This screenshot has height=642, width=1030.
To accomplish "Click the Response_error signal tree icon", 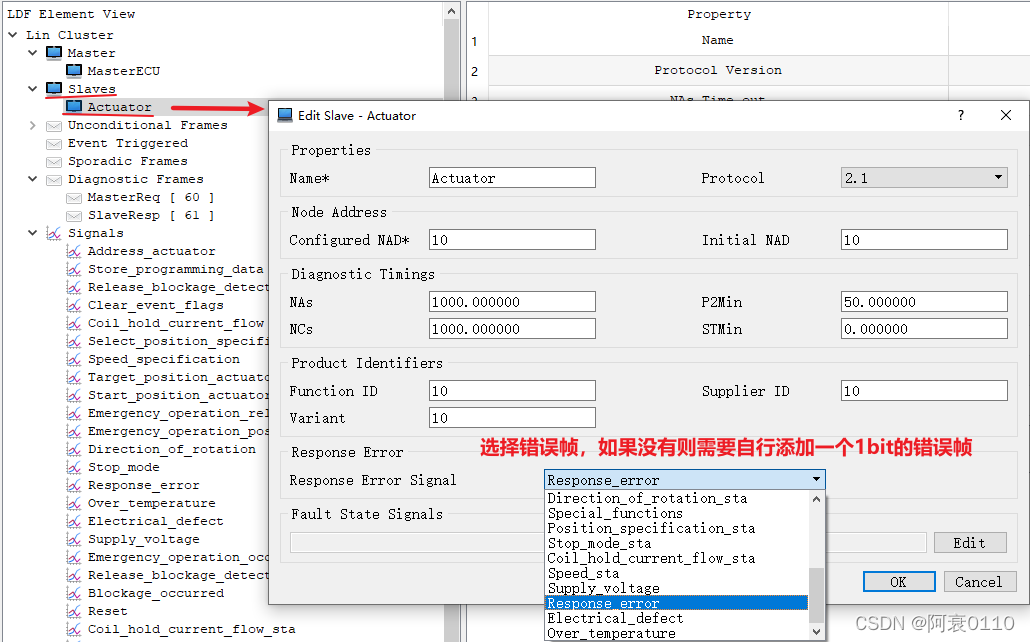I will 74,485.
